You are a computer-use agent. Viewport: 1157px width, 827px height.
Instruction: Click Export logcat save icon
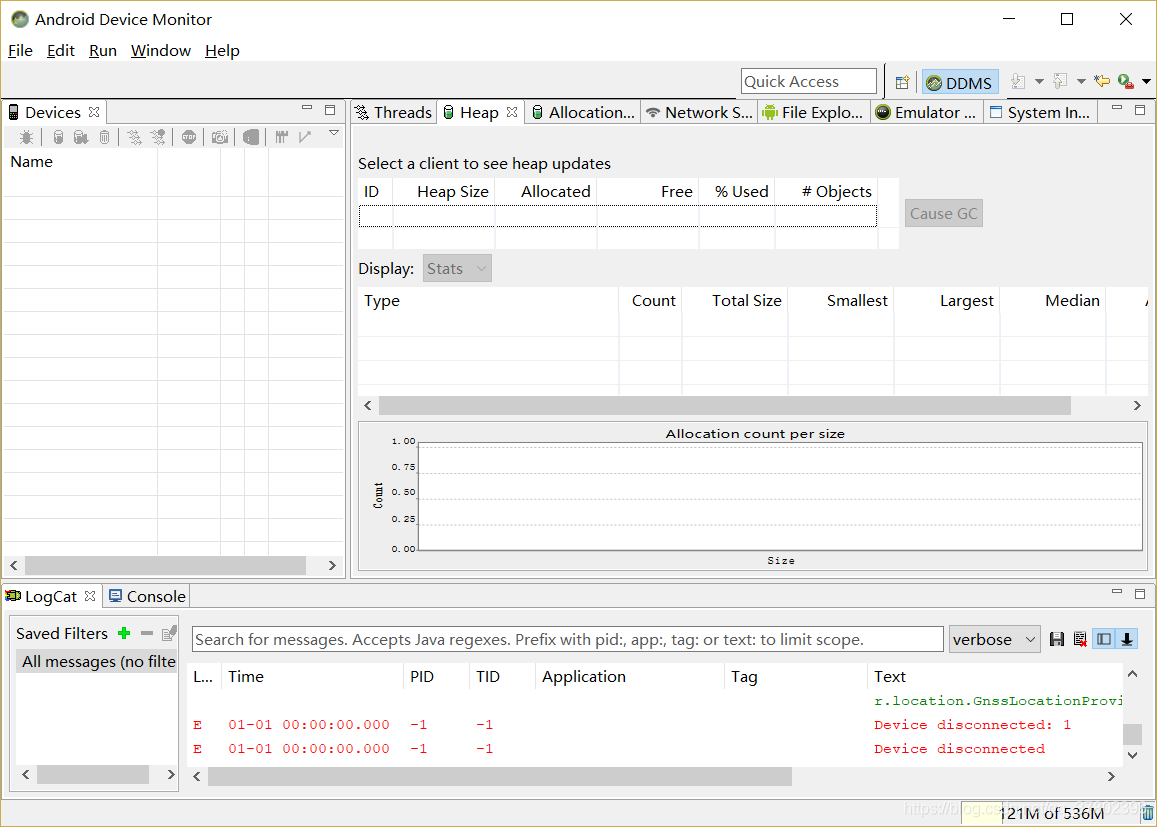(1057, 640)
